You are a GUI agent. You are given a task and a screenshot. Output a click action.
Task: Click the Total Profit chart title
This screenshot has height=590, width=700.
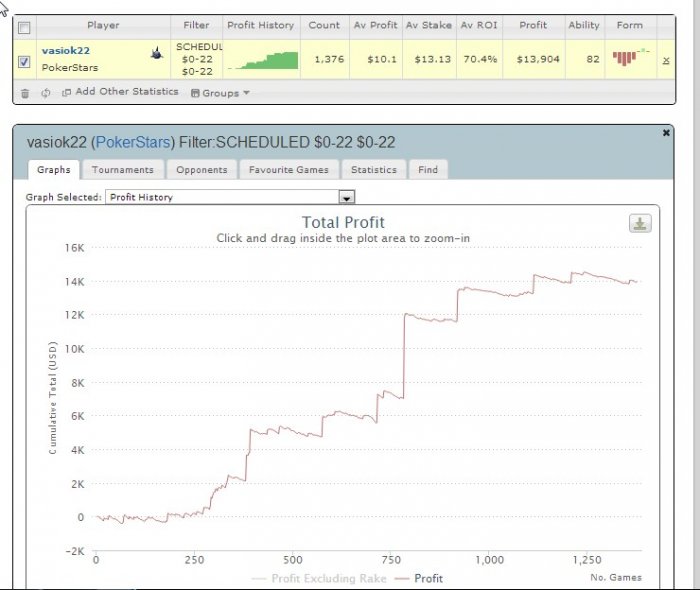[343, 222]
